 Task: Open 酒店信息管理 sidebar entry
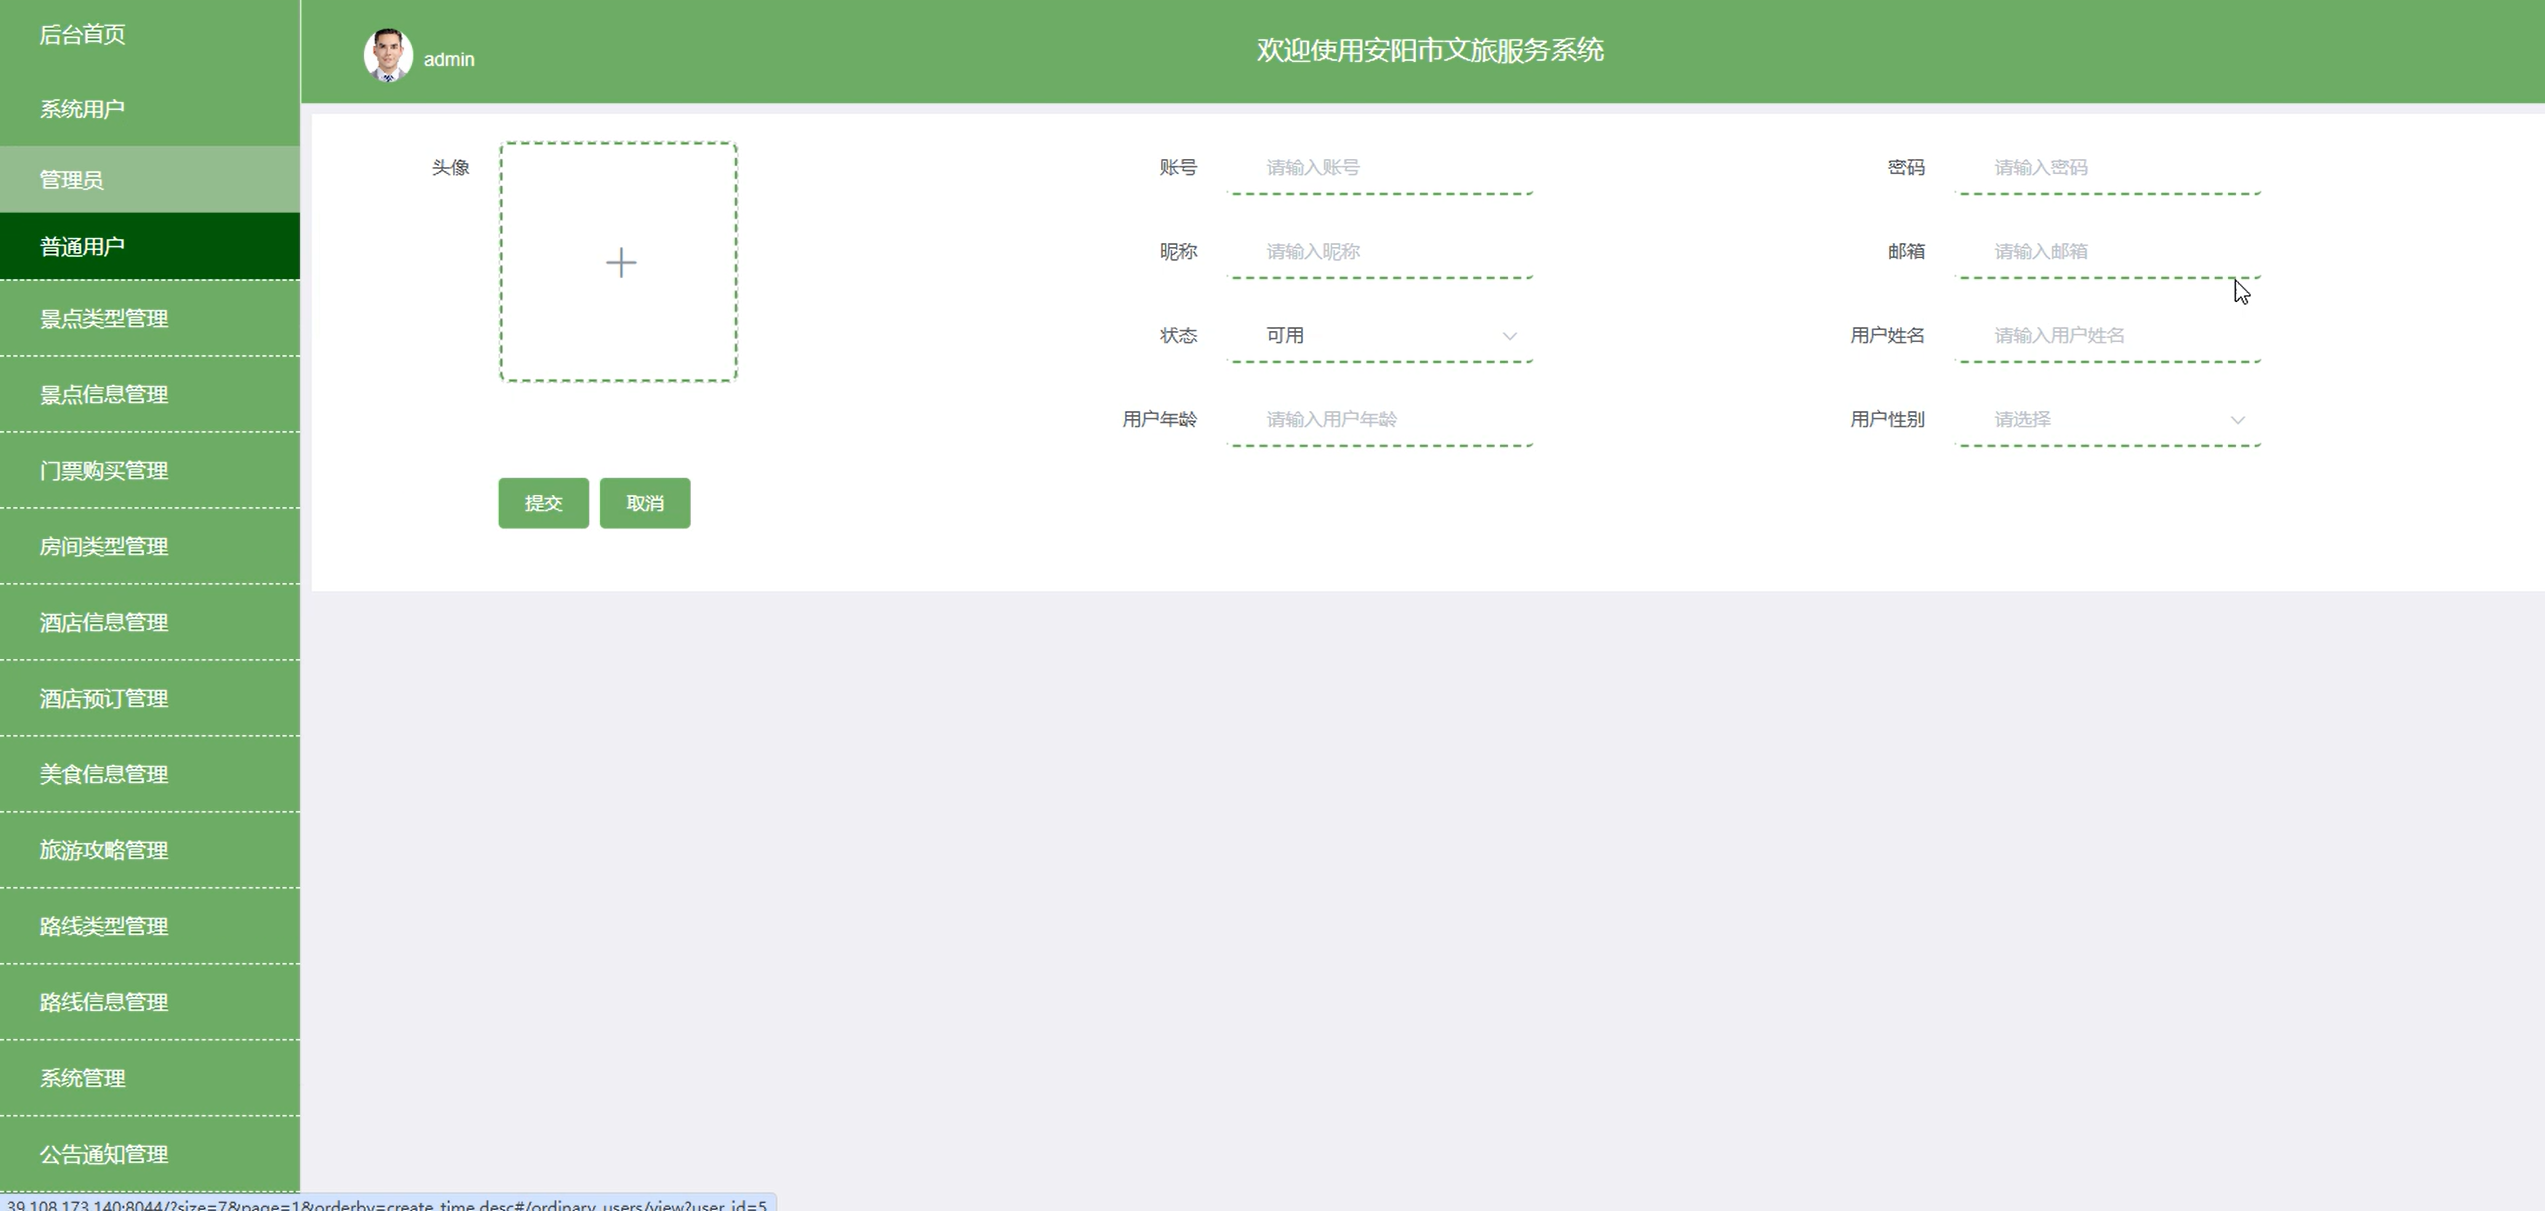[x=104, y=623]
